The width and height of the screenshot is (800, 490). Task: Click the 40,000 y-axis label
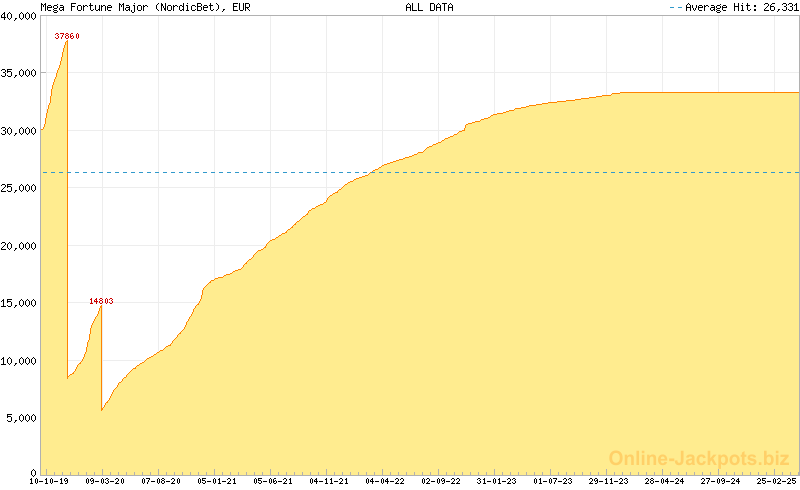point(19,15)
